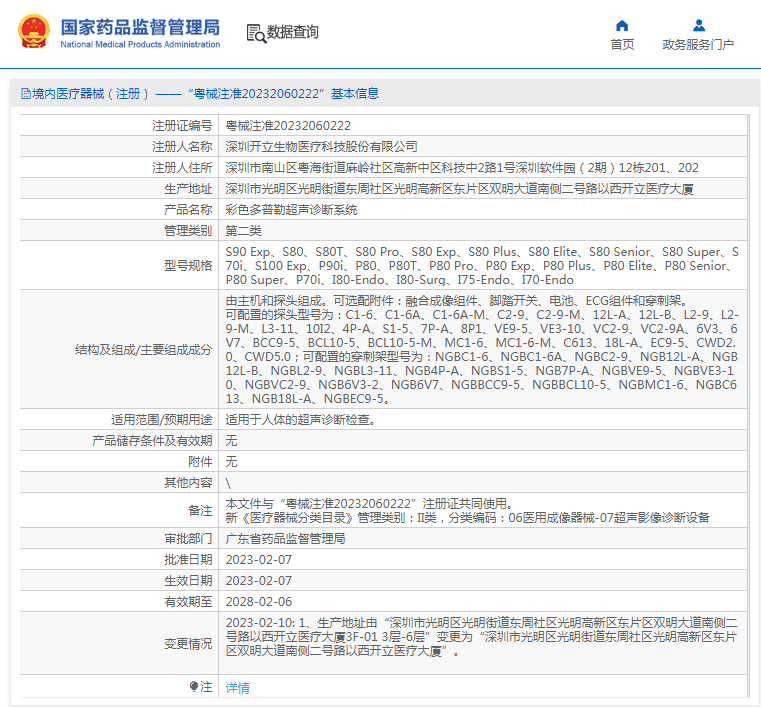
Task: Click the 首页 house icon
Action: click(622, 25)
